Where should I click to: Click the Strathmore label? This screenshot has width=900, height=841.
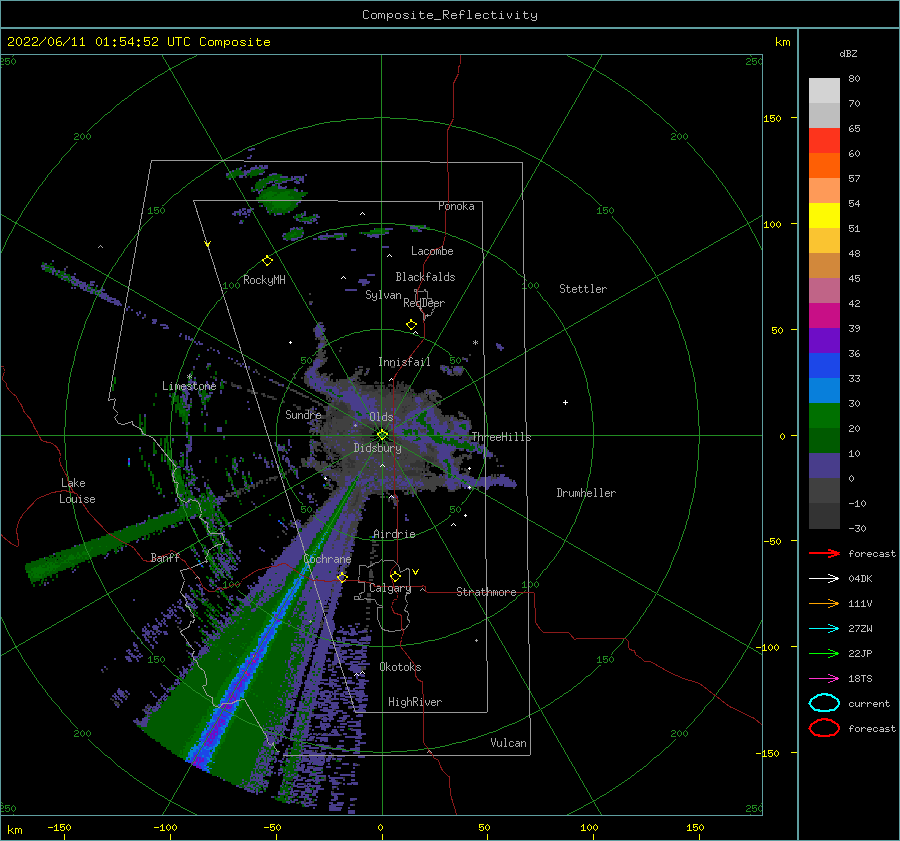pos(486,592)
